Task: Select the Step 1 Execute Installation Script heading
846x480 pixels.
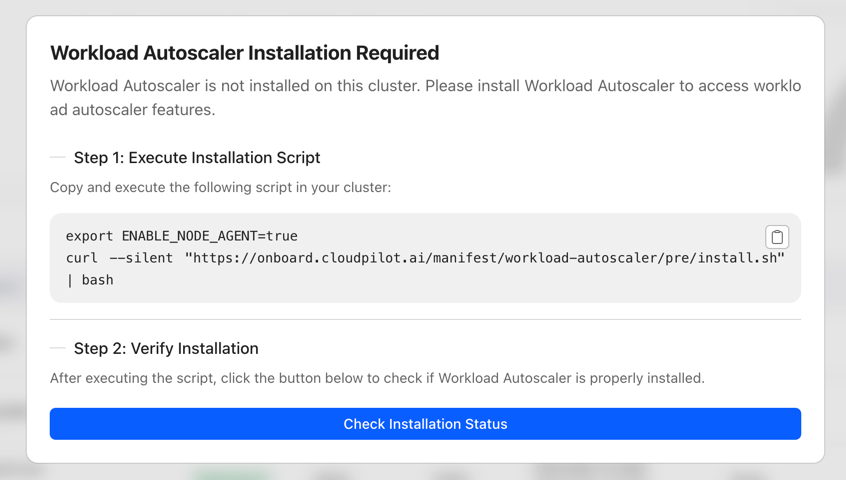Action: (197, 158)
